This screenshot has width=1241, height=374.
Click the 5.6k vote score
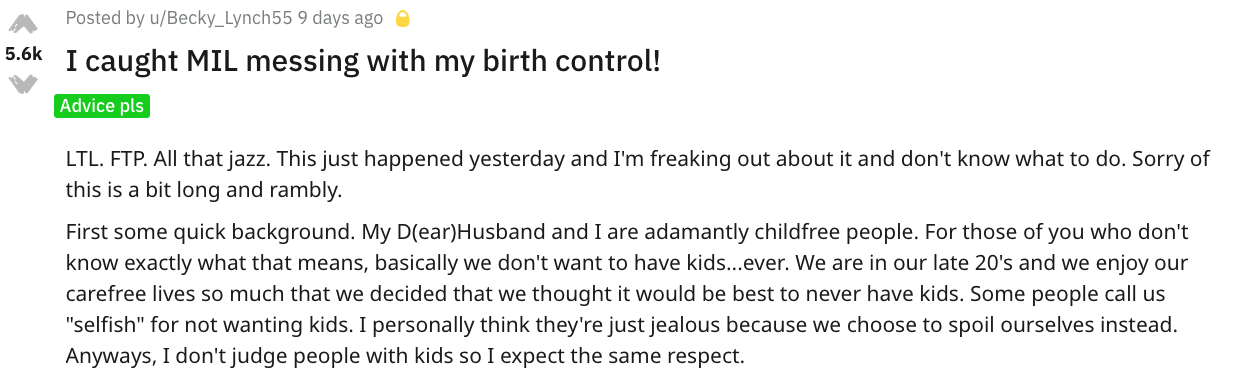[23, 55]
